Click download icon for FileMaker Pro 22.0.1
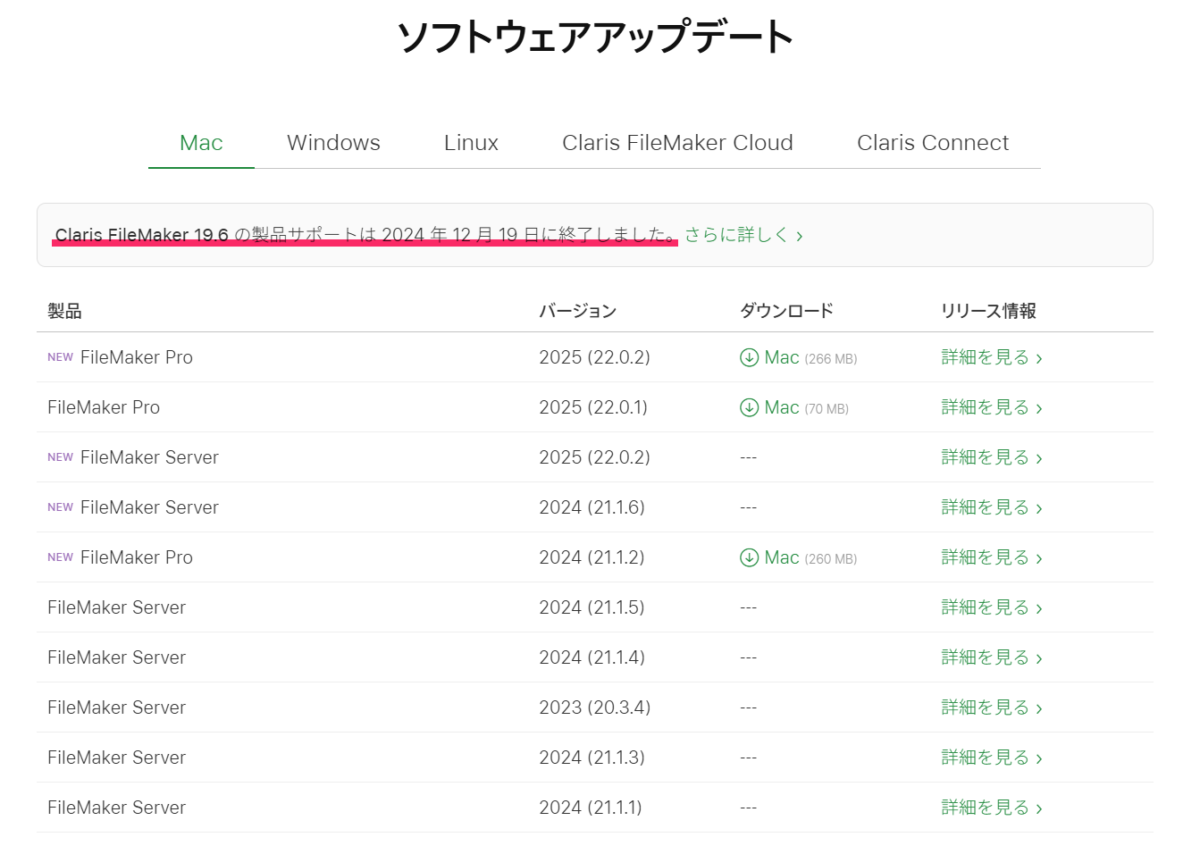The width and height of the screenshot is (1200, 854). [x=749, y=408]
